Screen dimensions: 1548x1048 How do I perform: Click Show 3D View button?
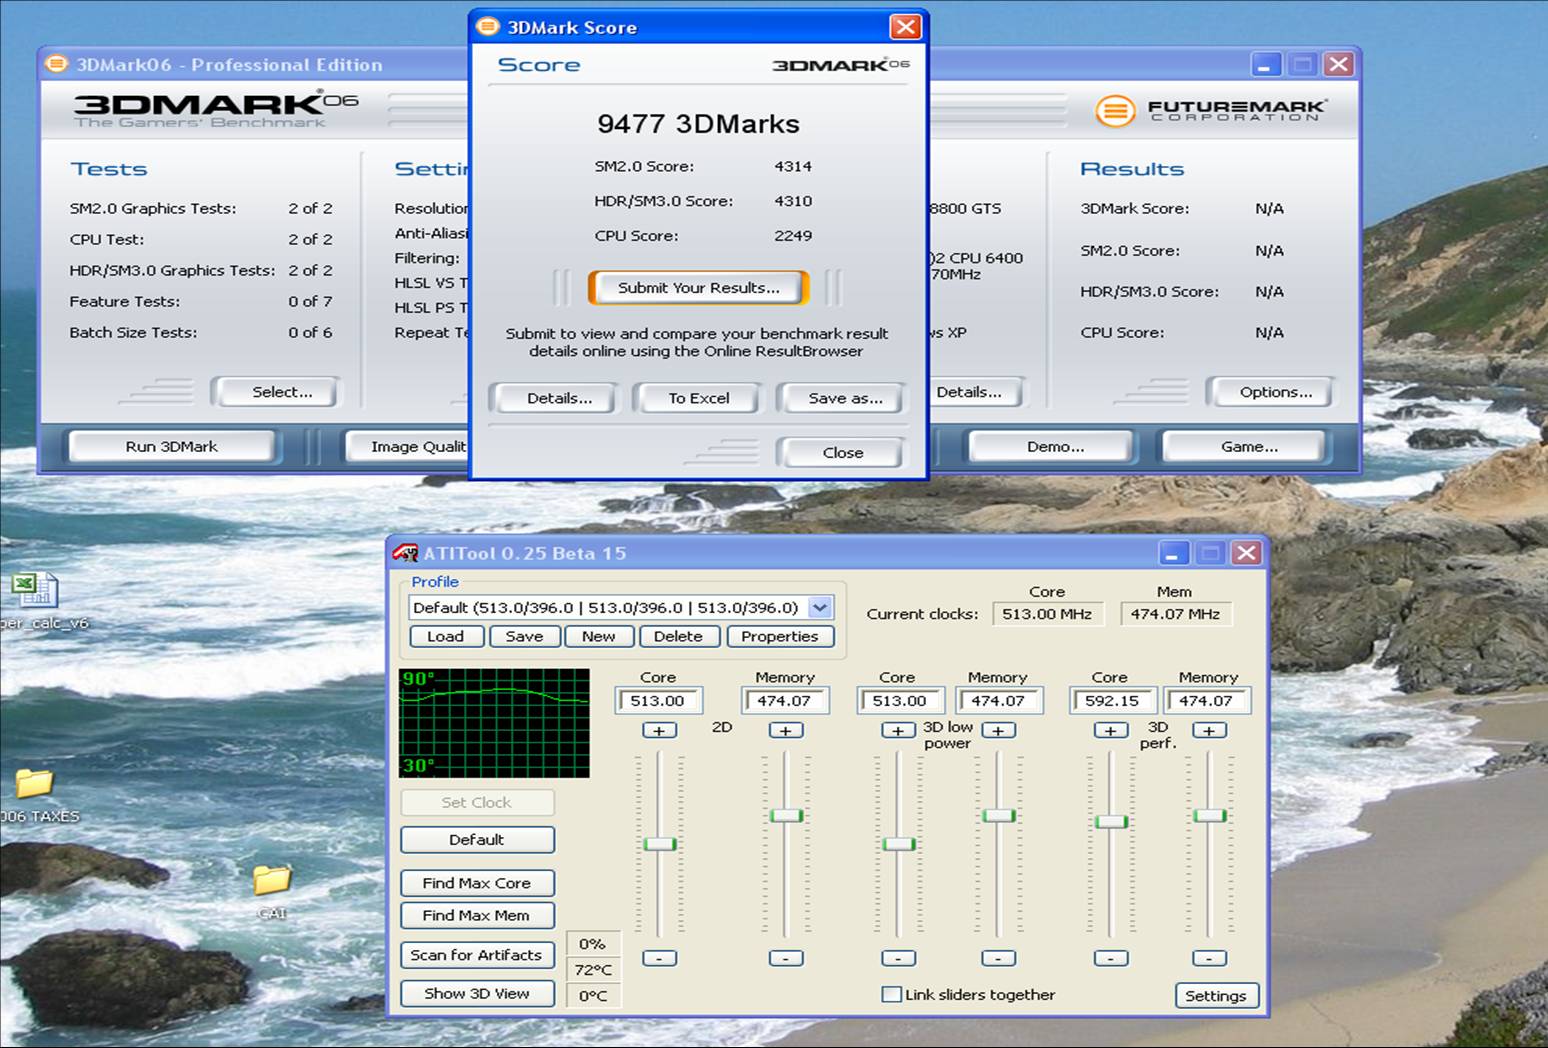[x=477, y=993]
